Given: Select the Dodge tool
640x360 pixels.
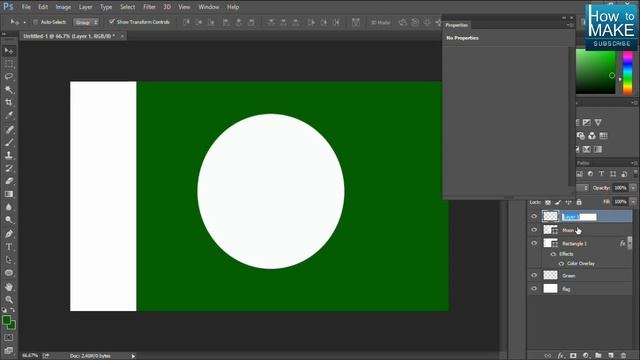Looking at the screenshot, I should coord(9,220).
